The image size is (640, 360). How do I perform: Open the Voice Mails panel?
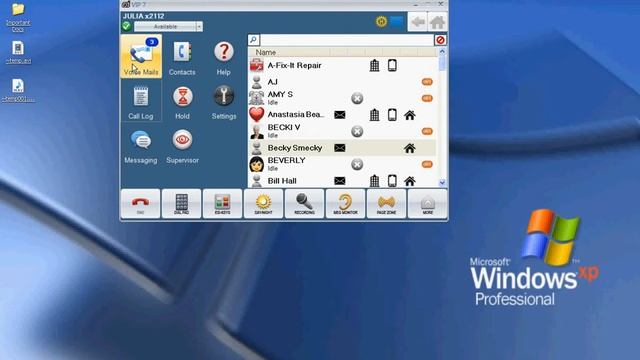click(141, 56)
